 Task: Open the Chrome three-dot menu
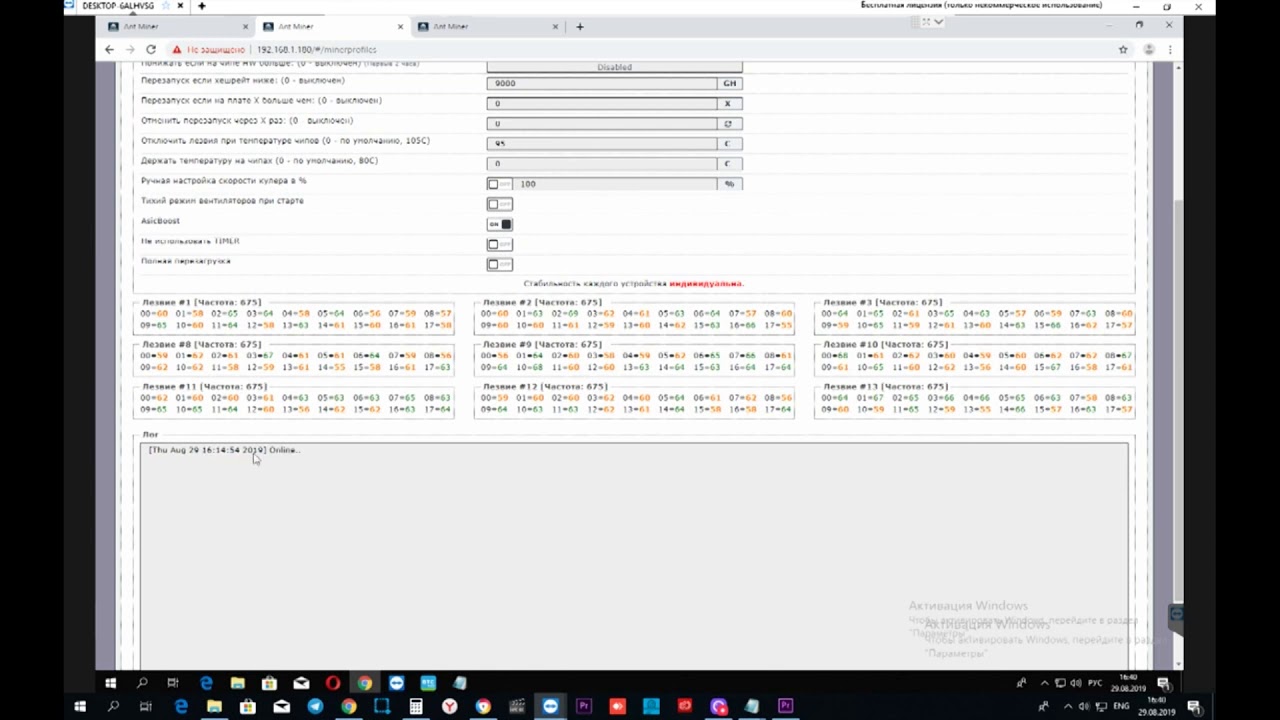pyautogui.click(x=1169, y=49)
